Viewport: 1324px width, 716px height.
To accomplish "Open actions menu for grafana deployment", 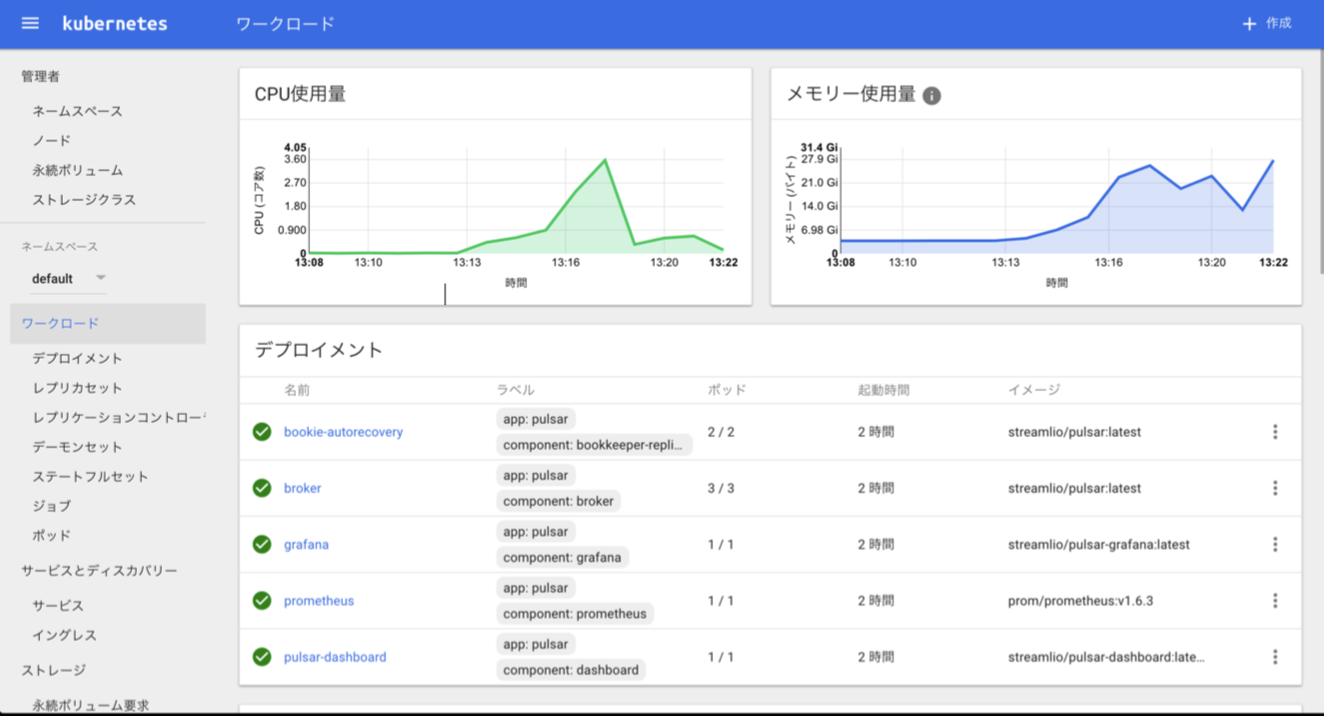I will (x=1275, y=544).
